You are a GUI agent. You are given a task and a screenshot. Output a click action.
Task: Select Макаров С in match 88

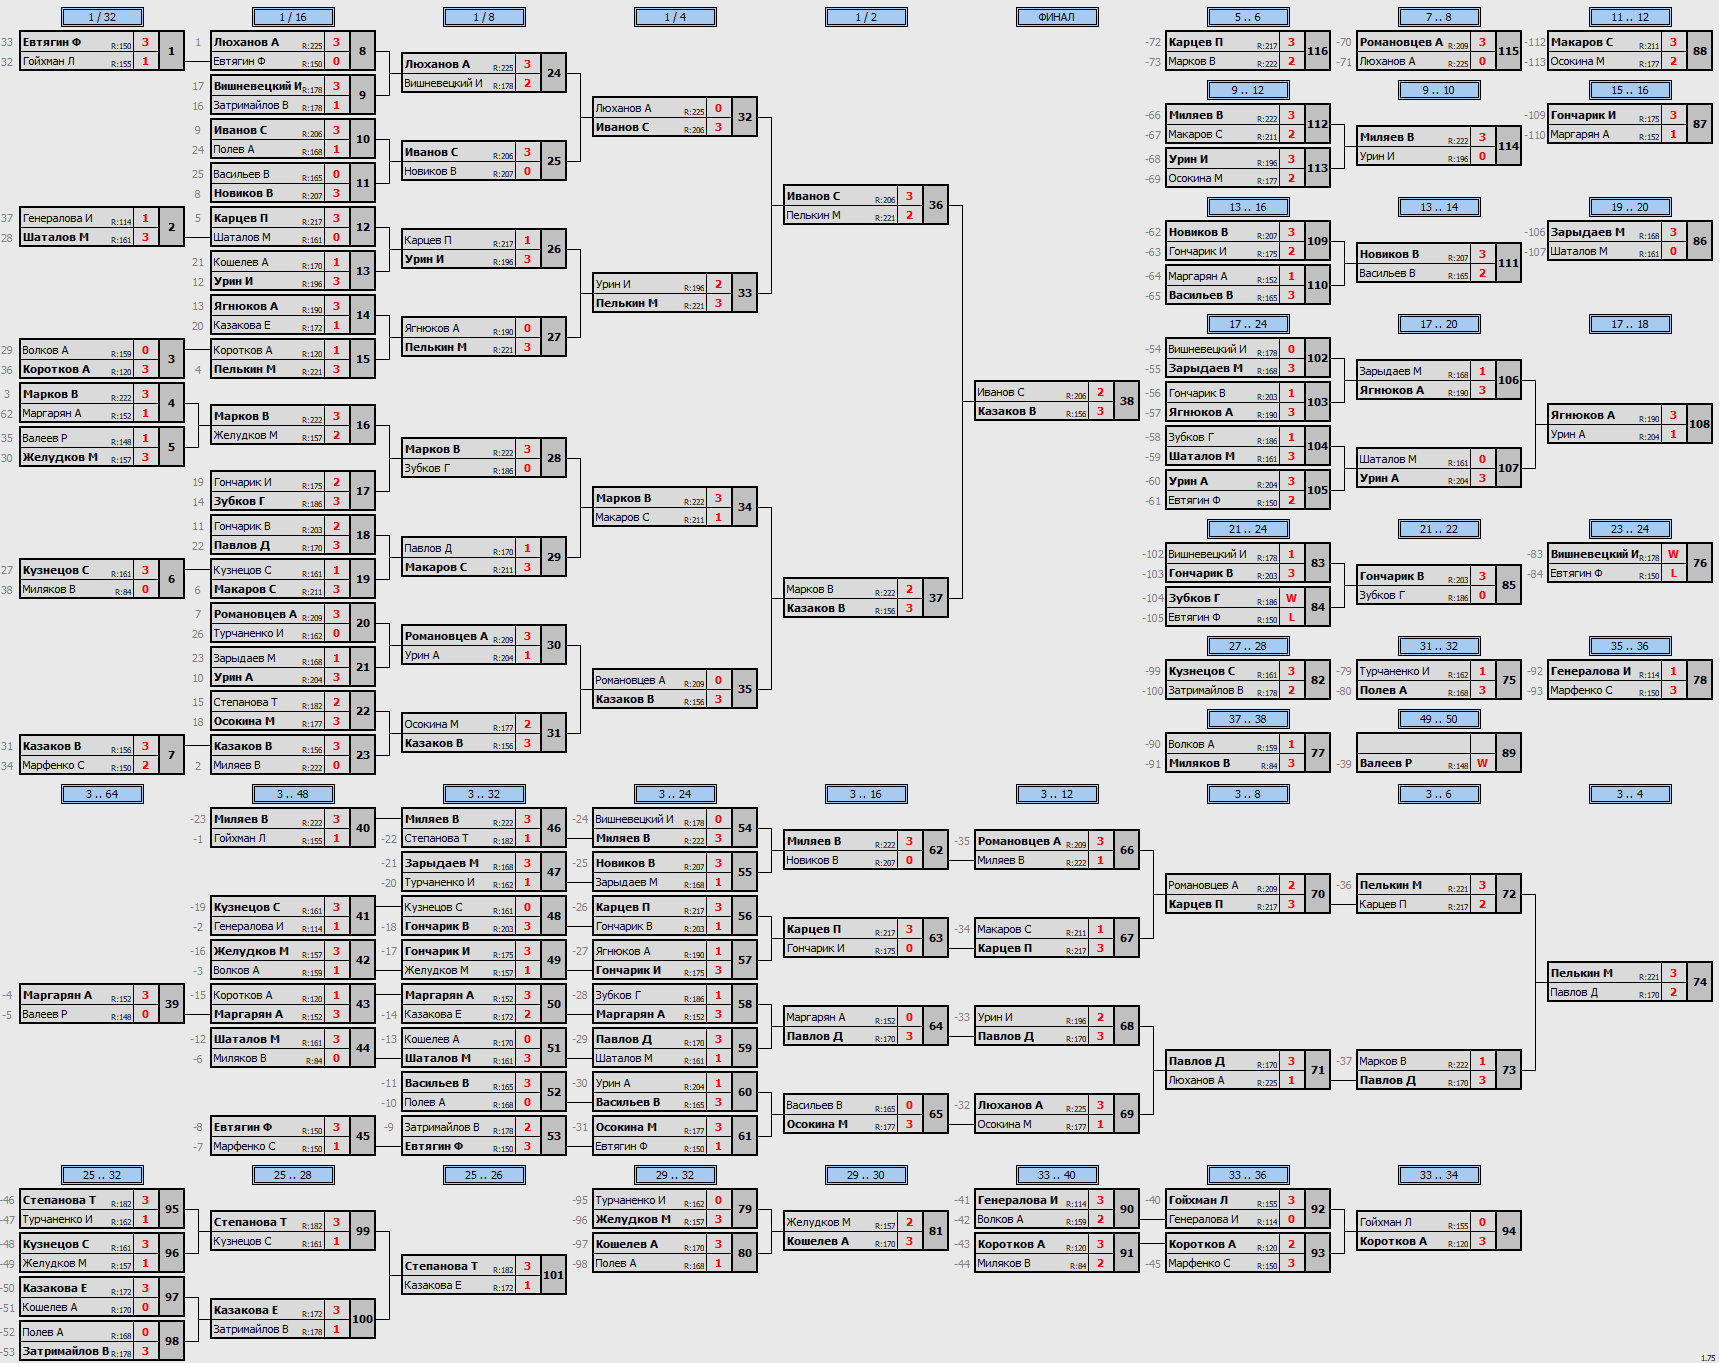pos(1582,42)
